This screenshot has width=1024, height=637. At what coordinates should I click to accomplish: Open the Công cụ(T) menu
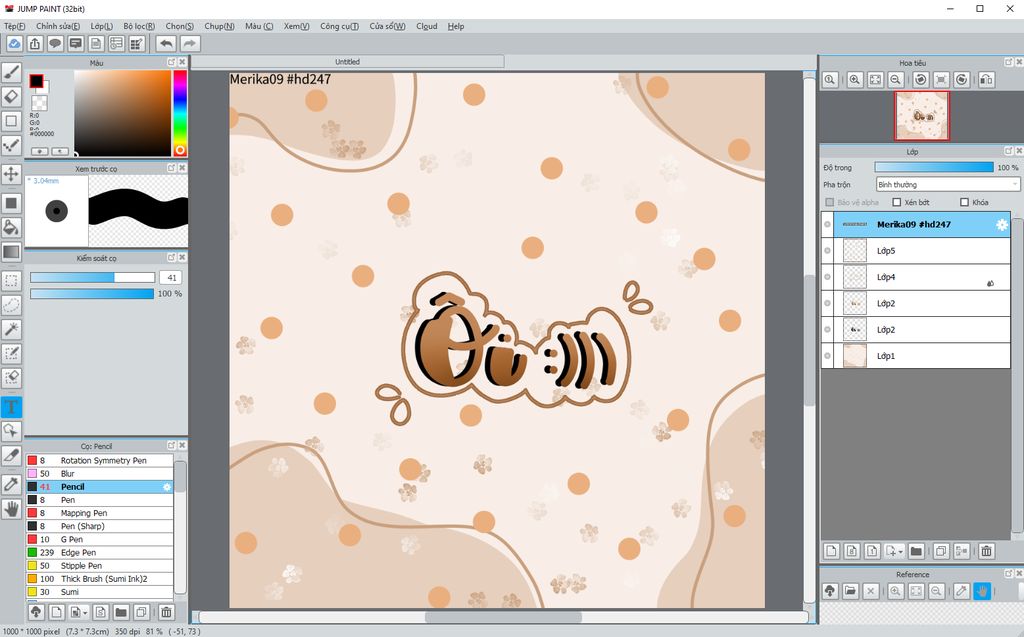[339, 26]
